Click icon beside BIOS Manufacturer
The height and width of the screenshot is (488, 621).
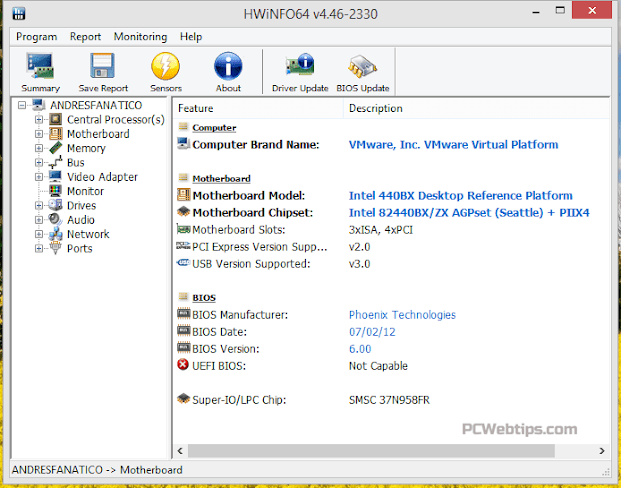pyautogui.click(x=183, y=314)
